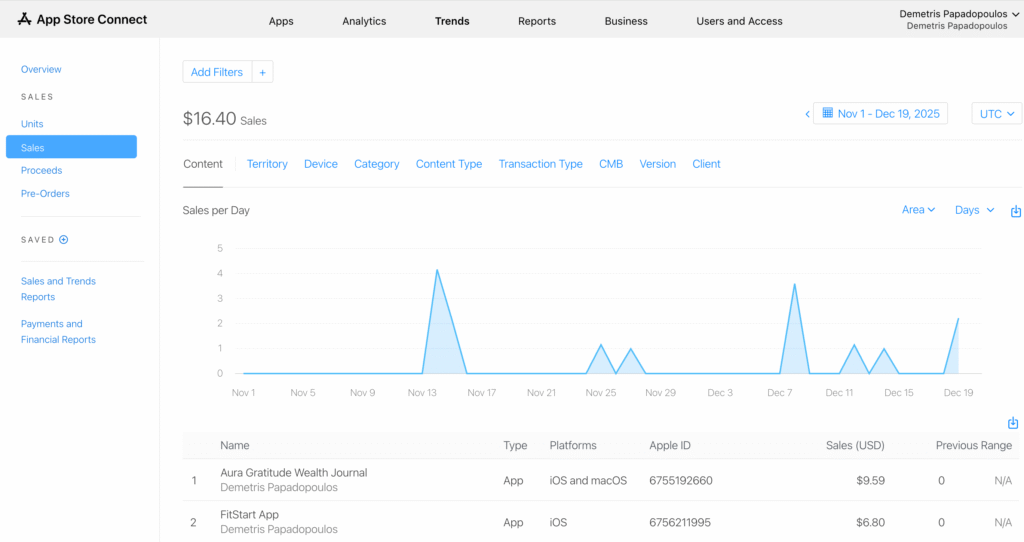Open the Area chart type dropdown

918,210
